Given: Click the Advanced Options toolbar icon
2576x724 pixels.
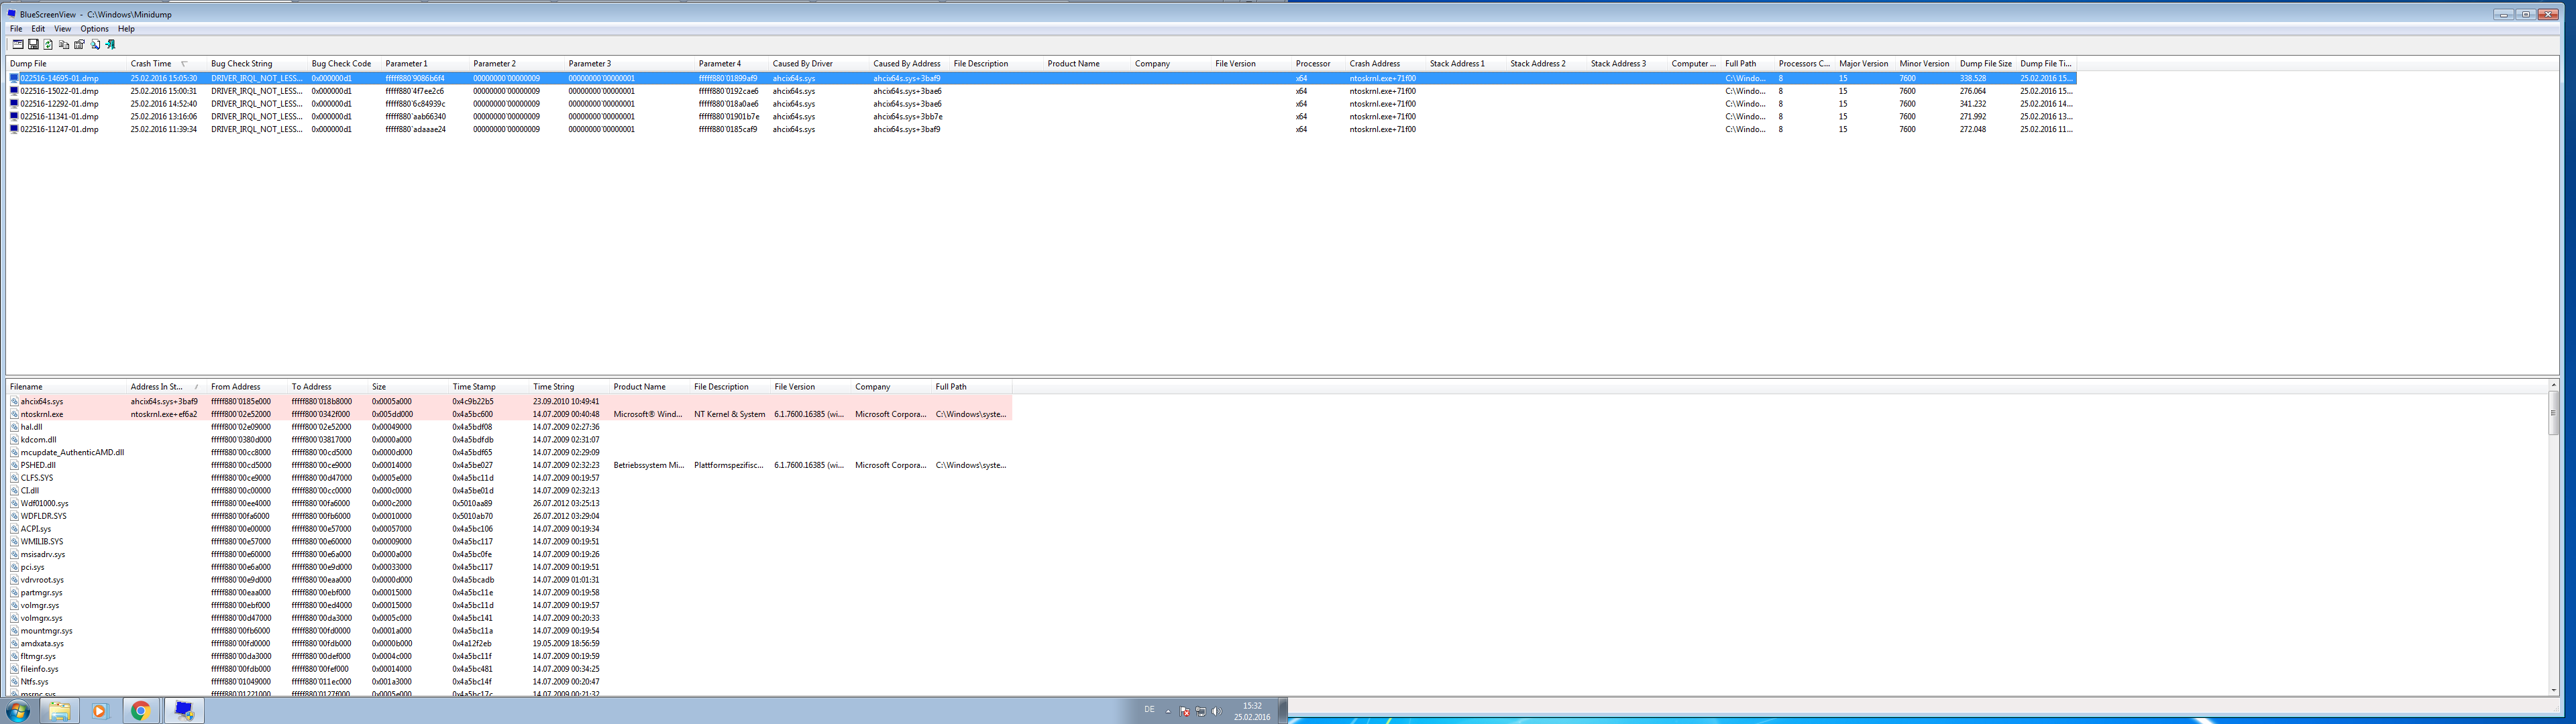Looking at the screenshot, I should [18, 45].
